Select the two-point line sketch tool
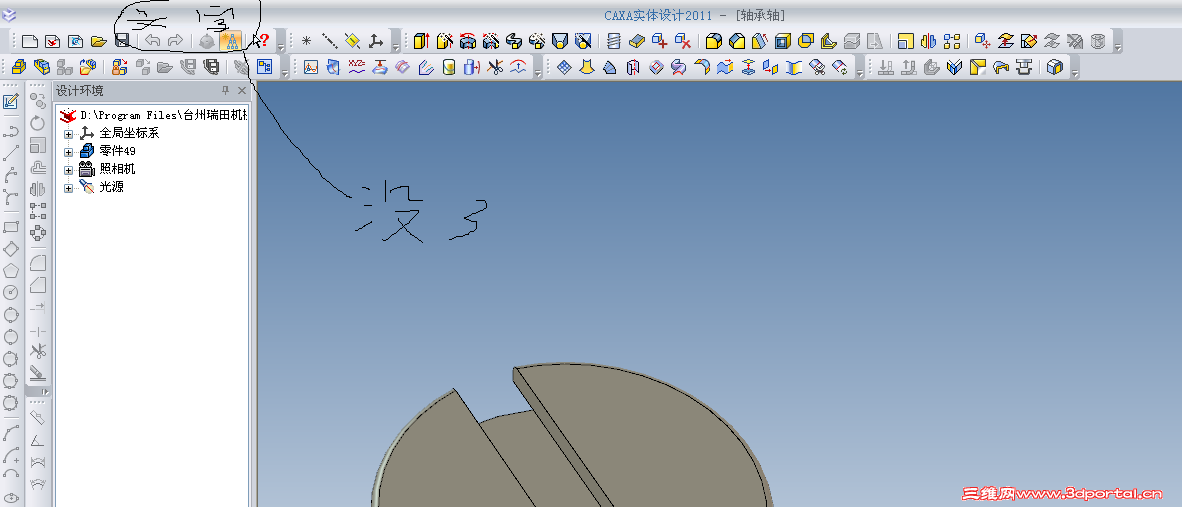Screen dimensions: 1182x507 [x=11, y=153]
